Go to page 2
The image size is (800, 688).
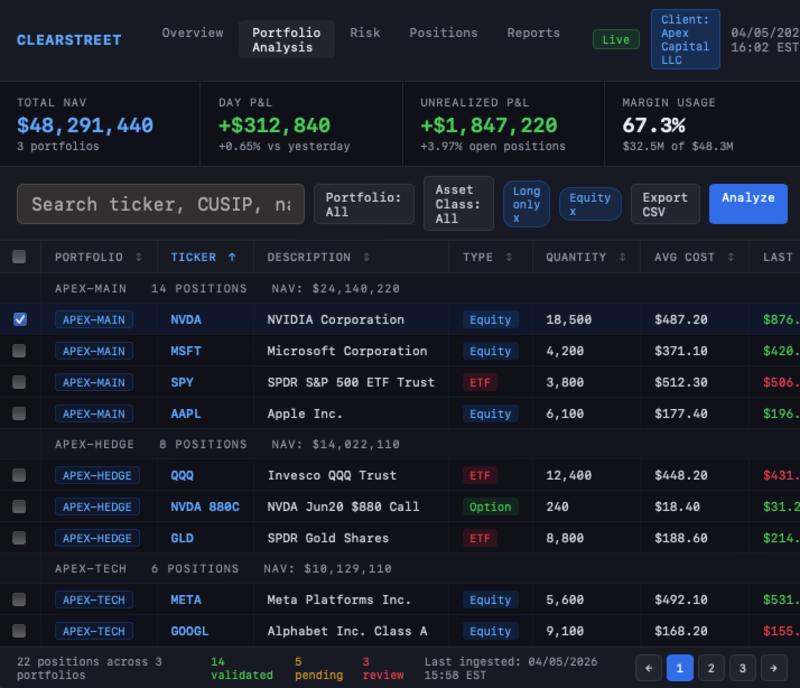click(711, 668)
